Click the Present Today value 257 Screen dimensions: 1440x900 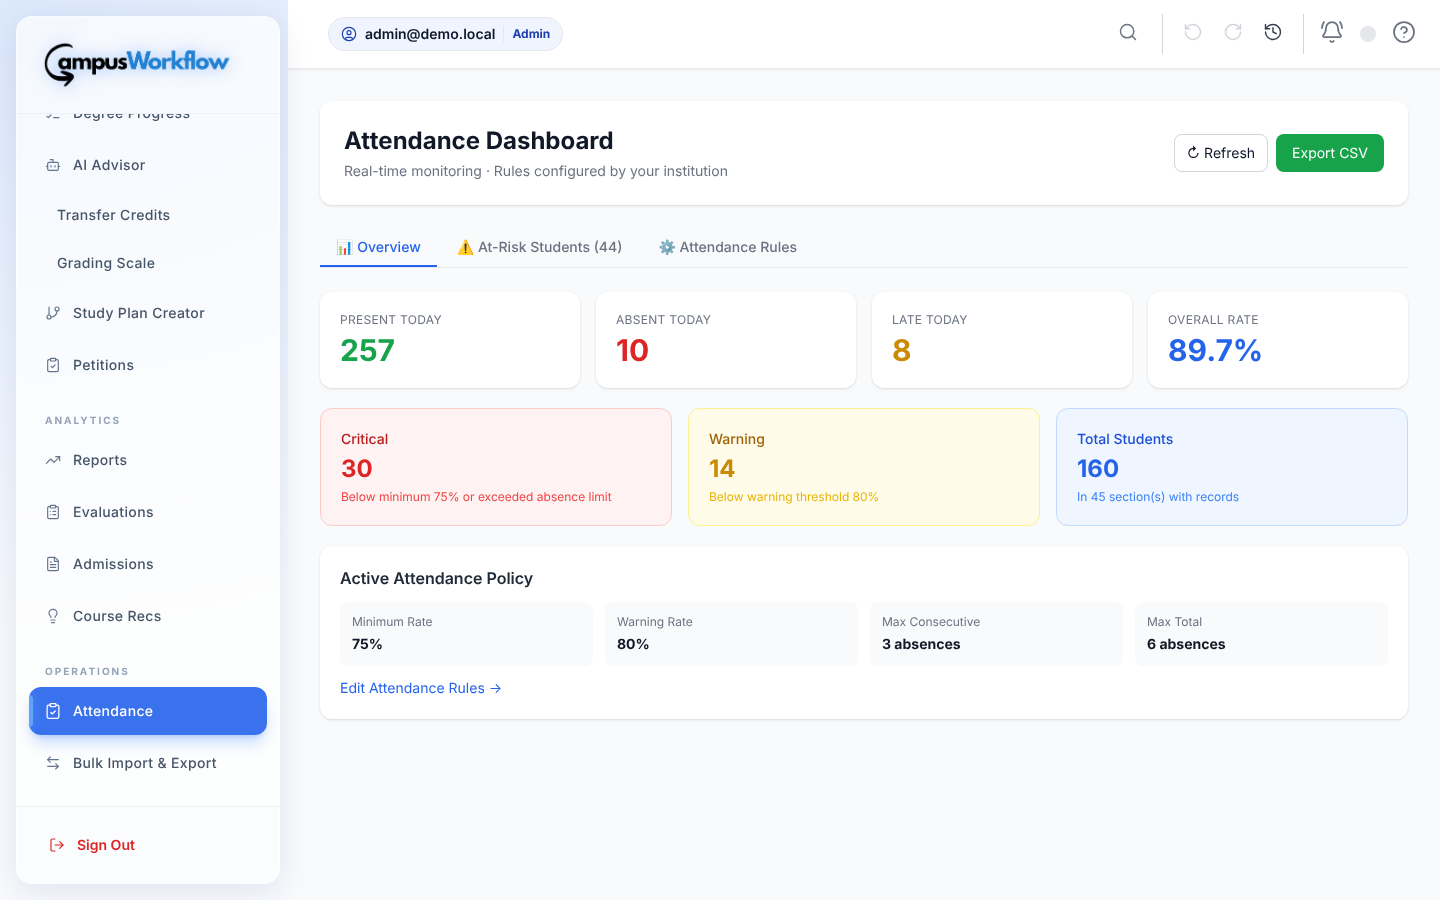pos(367,351)
